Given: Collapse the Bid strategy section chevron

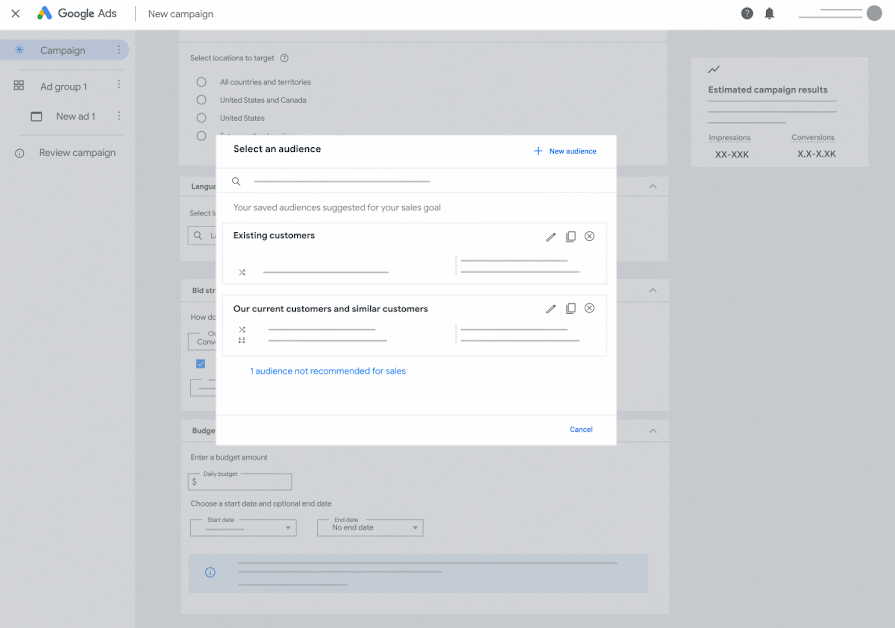Looking at the screenshot, I should coord(653,291).
